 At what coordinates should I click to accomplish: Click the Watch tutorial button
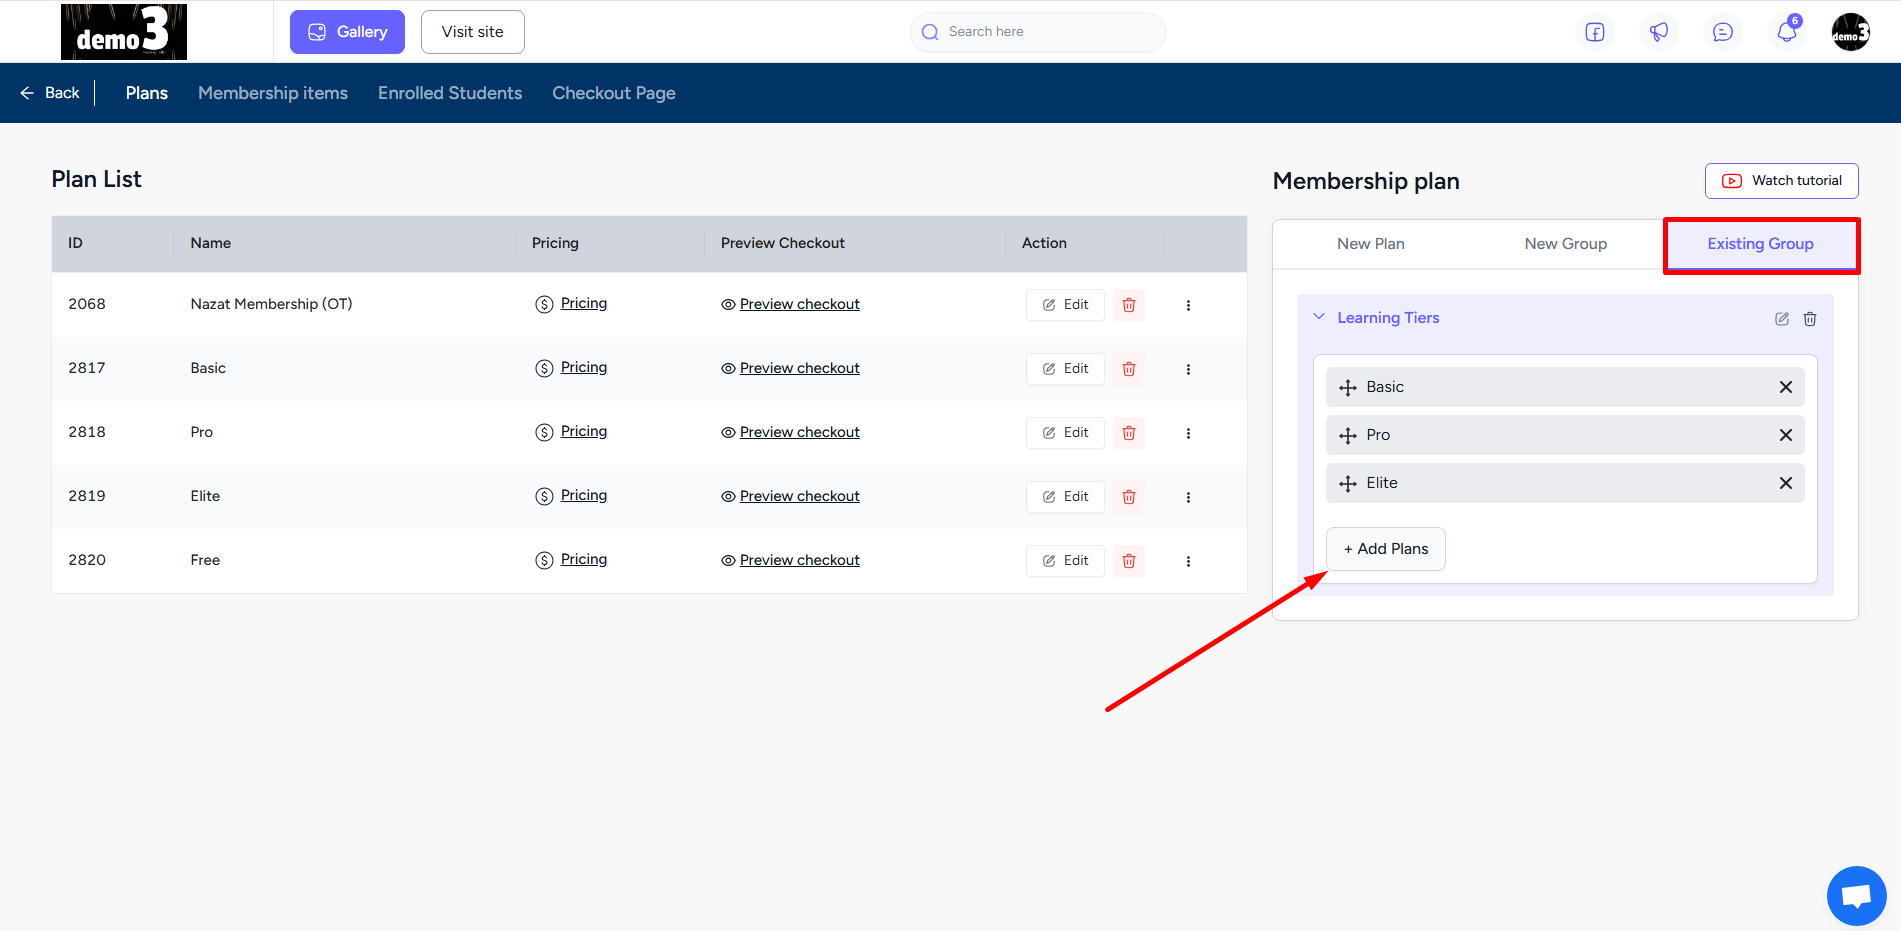1782,181
